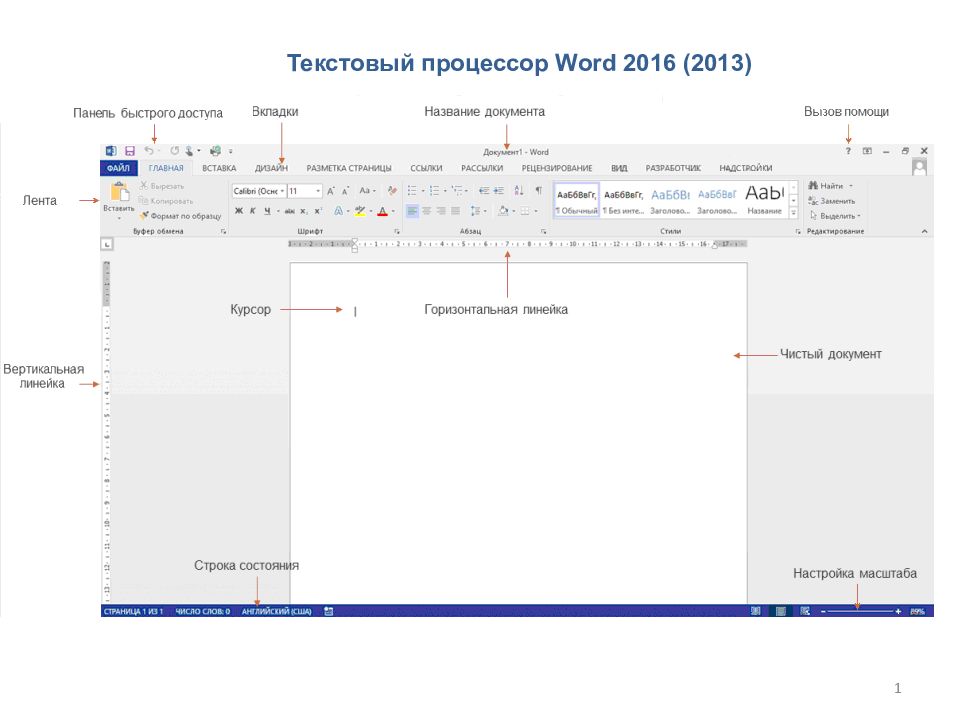Open the РЕЦЕНЗИРОВАНИЕ tab

tap(557, 168)
